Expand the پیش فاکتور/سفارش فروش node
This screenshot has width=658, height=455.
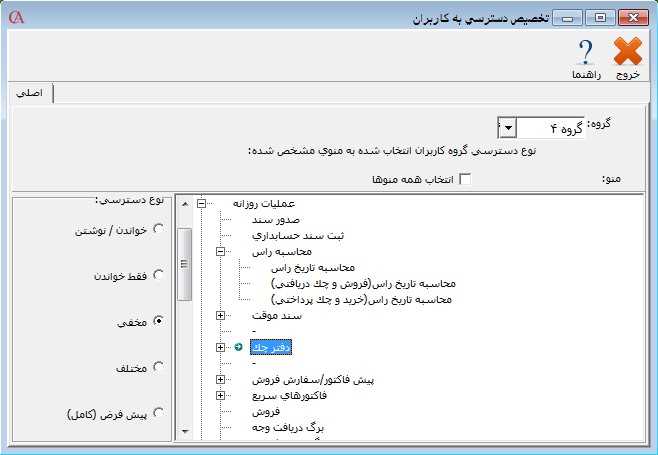point(221,380)
